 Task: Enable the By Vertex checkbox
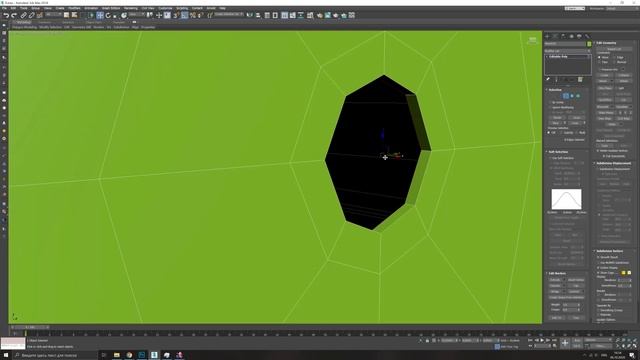(551, 102)
